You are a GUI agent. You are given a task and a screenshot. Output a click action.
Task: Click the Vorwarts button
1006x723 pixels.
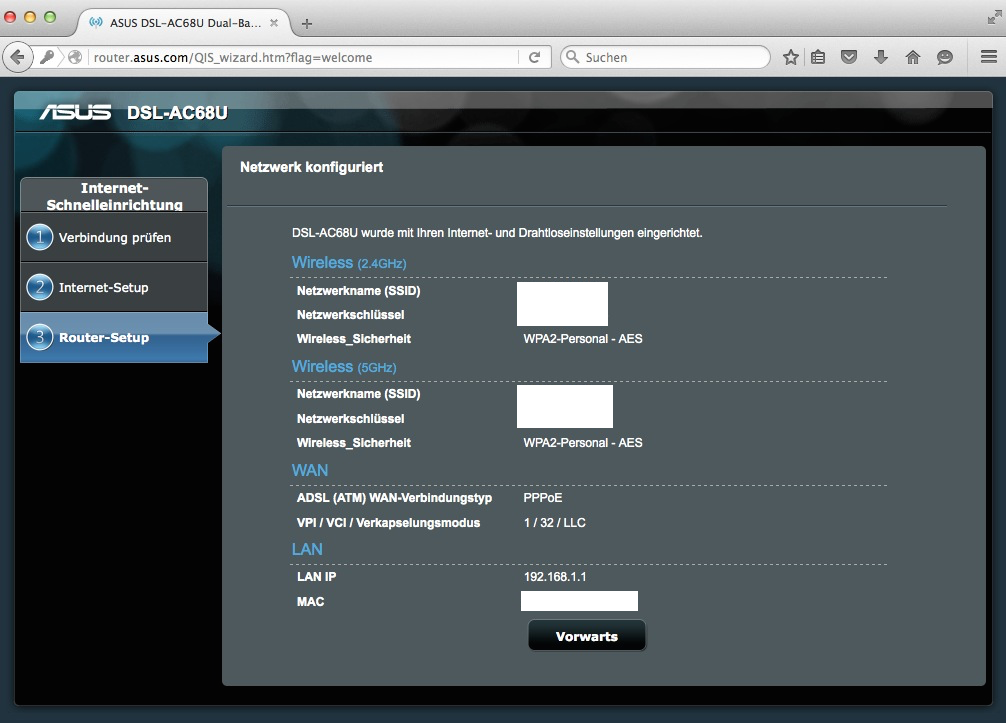pos(587,636)
